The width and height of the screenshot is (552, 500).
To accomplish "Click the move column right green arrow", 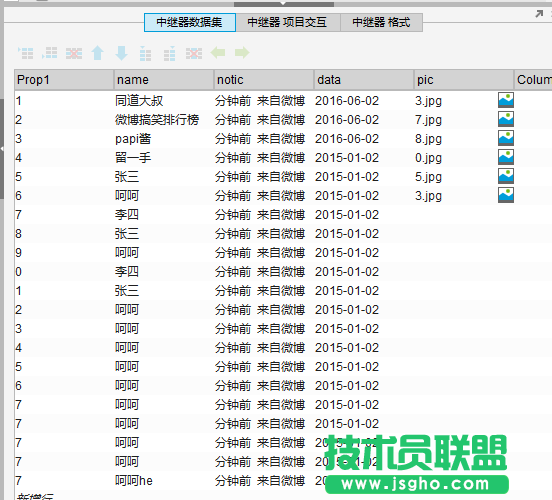I will 242,53.
